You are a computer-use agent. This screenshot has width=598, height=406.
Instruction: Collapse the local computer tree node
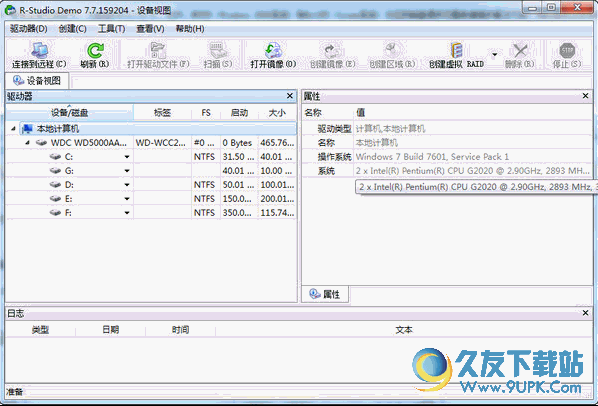tap(13, 129)
